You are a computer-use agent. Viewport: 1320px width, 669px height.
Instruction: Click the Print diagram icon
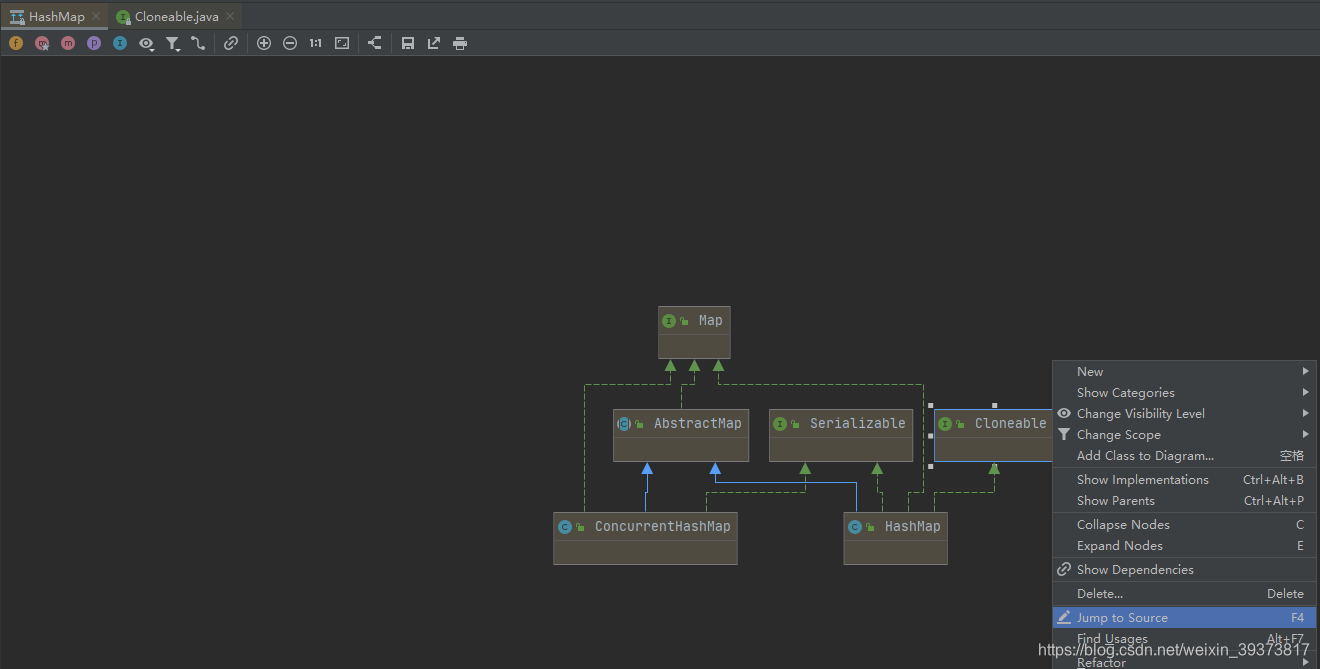click(x=460, y=43)
